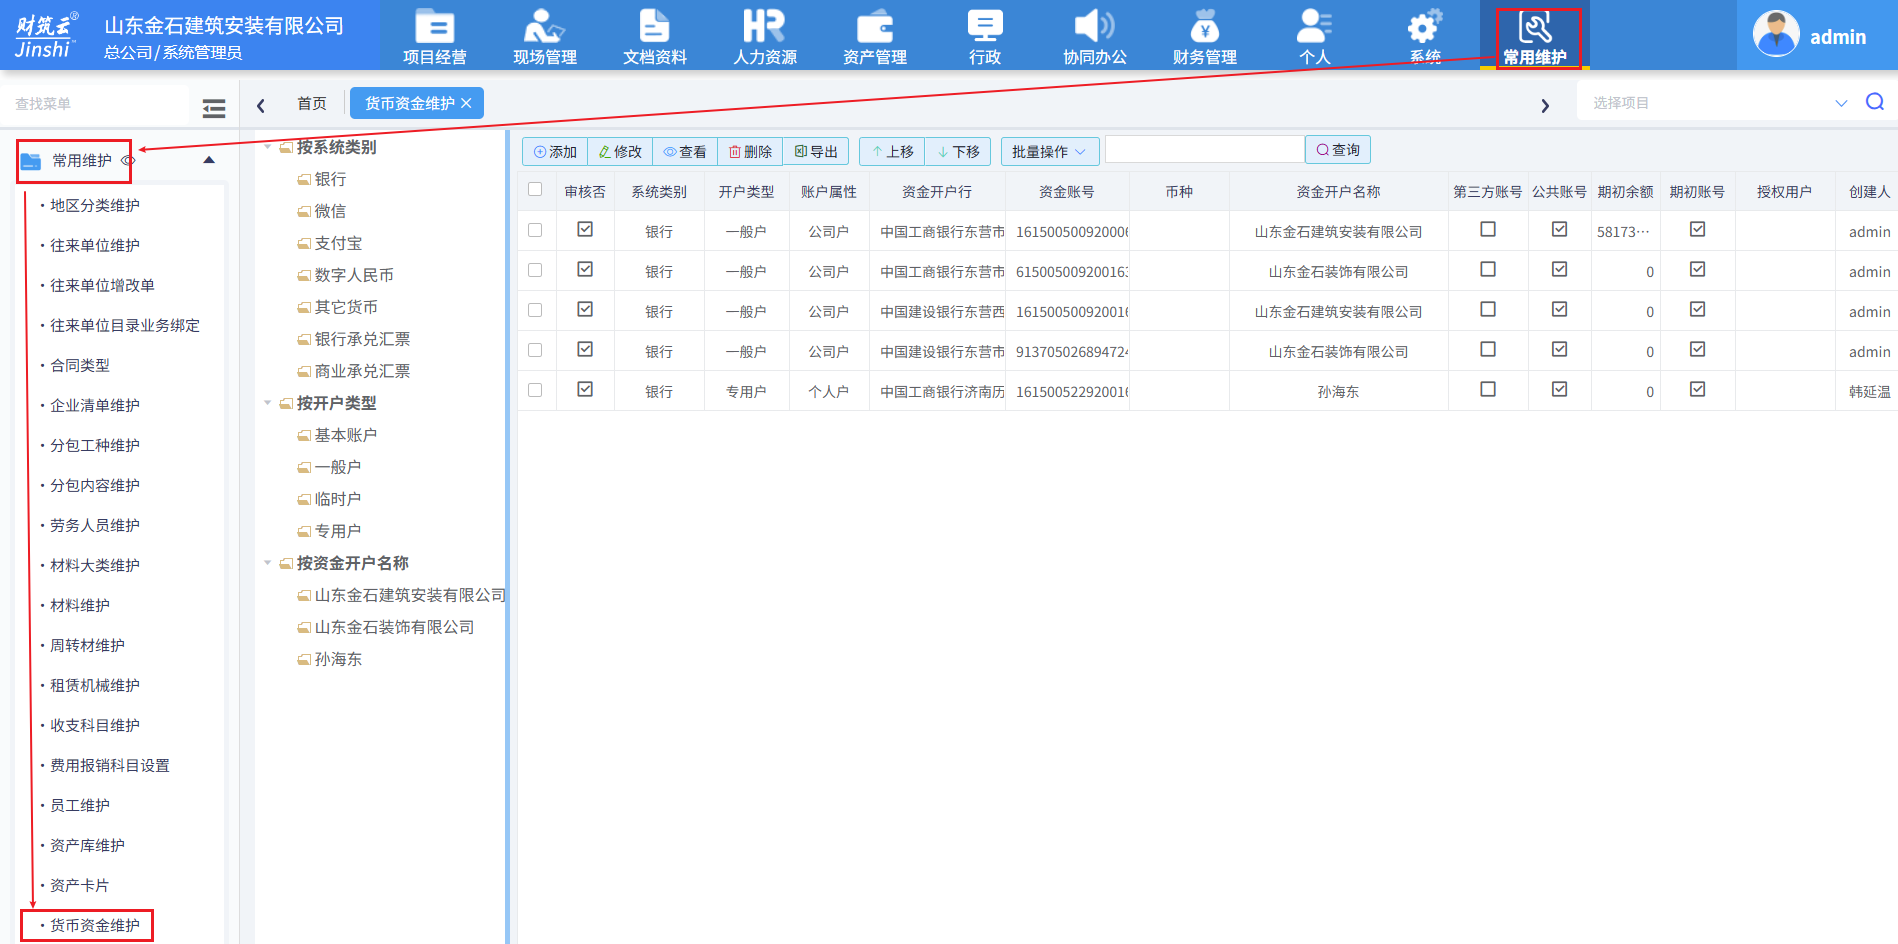Click the 添加 button

click(x=555, y=151)
